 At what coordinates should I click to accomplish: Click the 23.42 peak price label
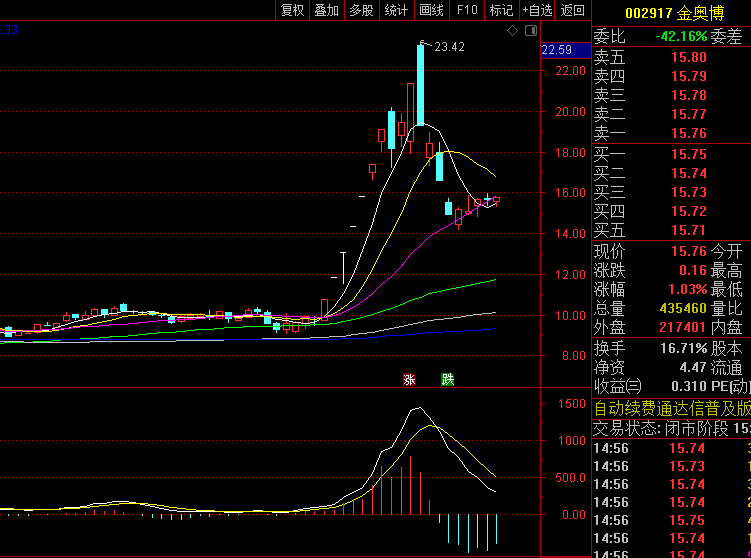click(450, 46)
